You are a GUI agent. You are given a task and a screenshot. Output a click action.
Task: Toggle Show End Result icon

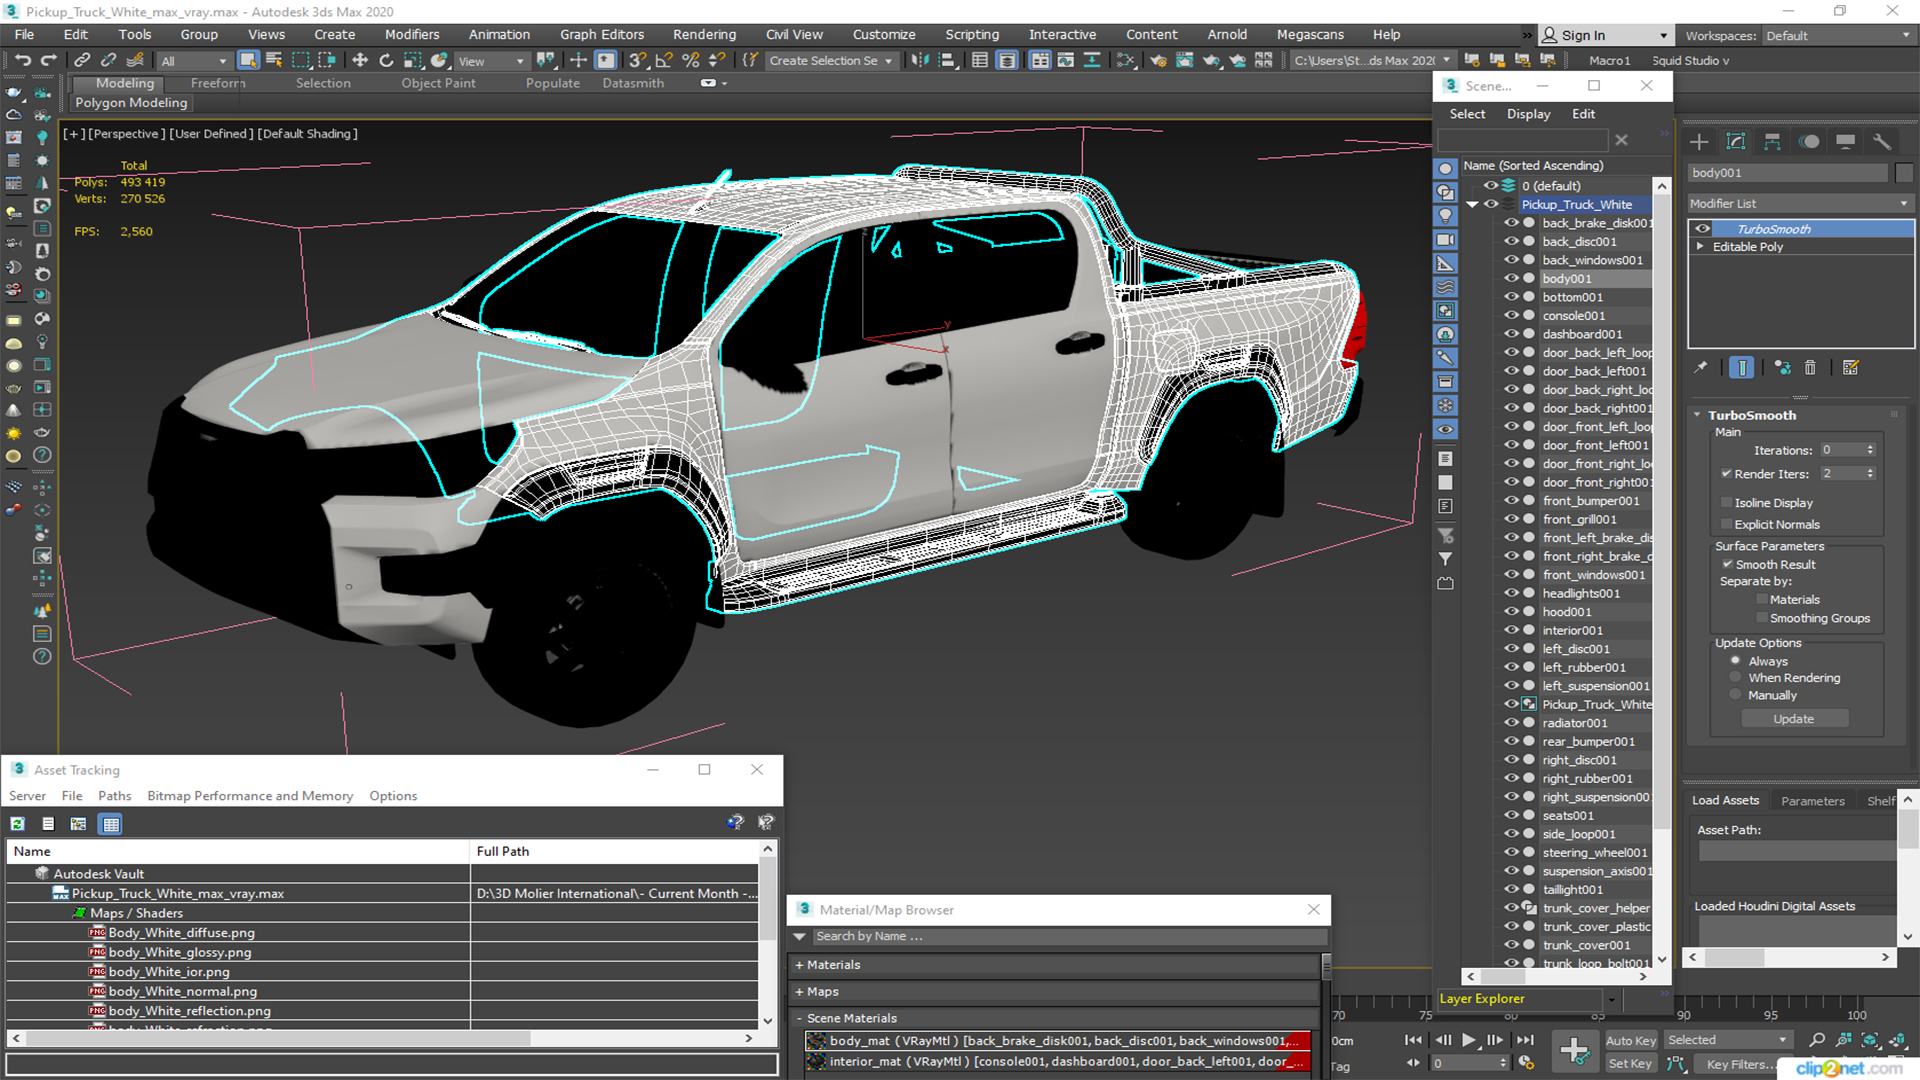[x=1741, y=368]
